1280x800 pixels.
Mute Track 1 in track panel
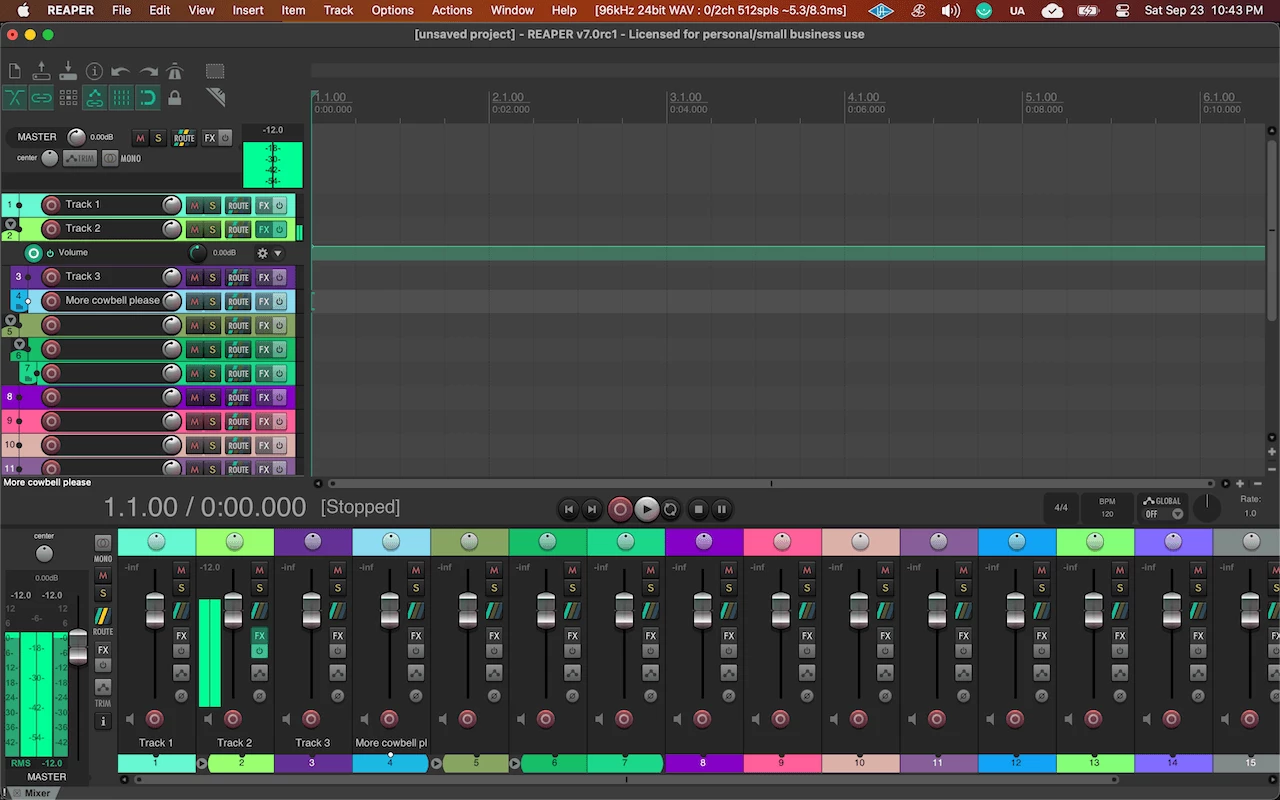click(x=194, y=205)
